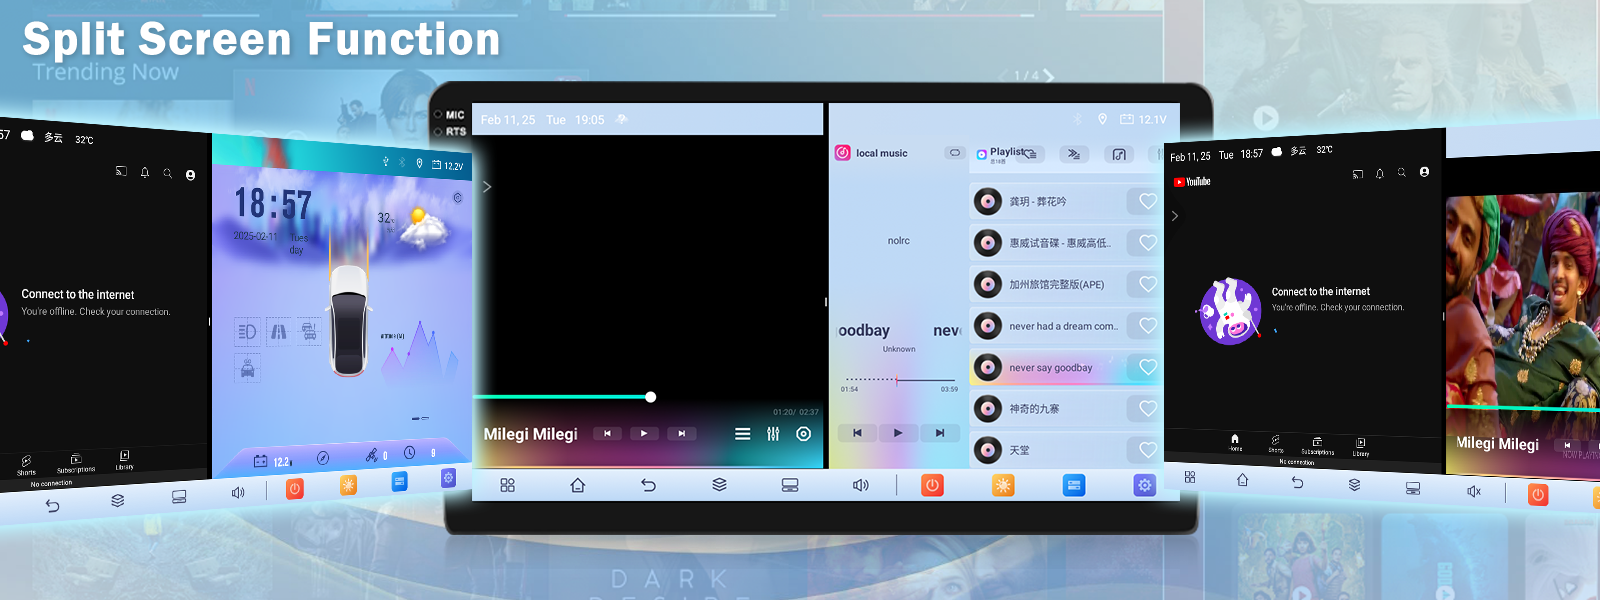
Task: Expand side panel arrow on video player
Action: coord(487,187)
